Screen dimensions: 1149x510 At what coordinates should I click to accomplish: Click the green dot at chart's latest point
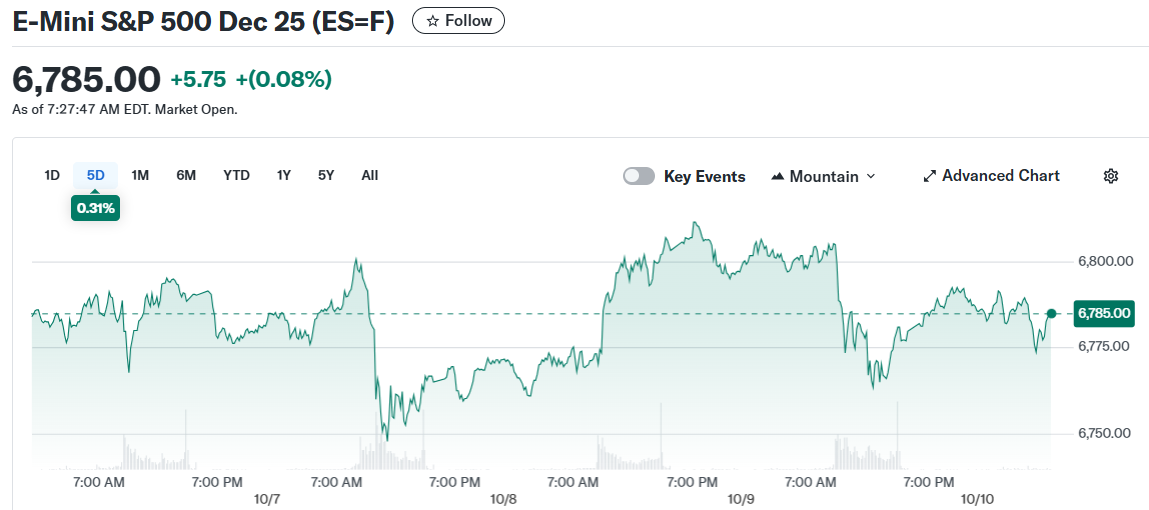point(1051,313)
